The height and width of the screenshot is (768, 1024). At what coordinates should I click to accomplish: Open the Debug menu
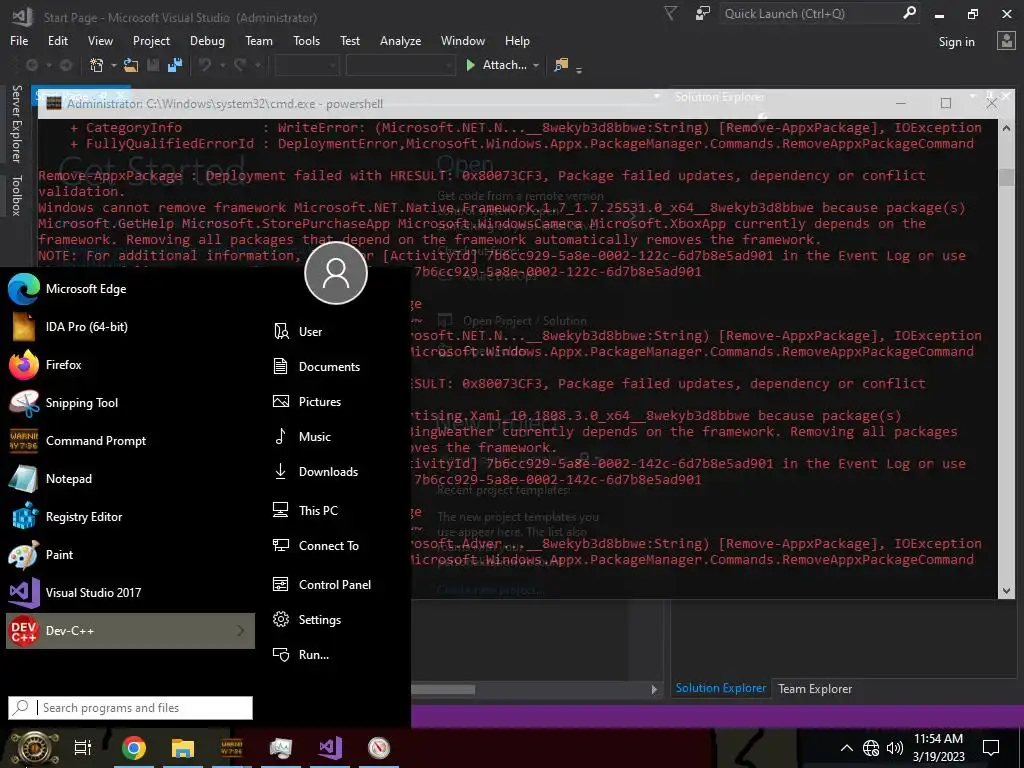207,40
